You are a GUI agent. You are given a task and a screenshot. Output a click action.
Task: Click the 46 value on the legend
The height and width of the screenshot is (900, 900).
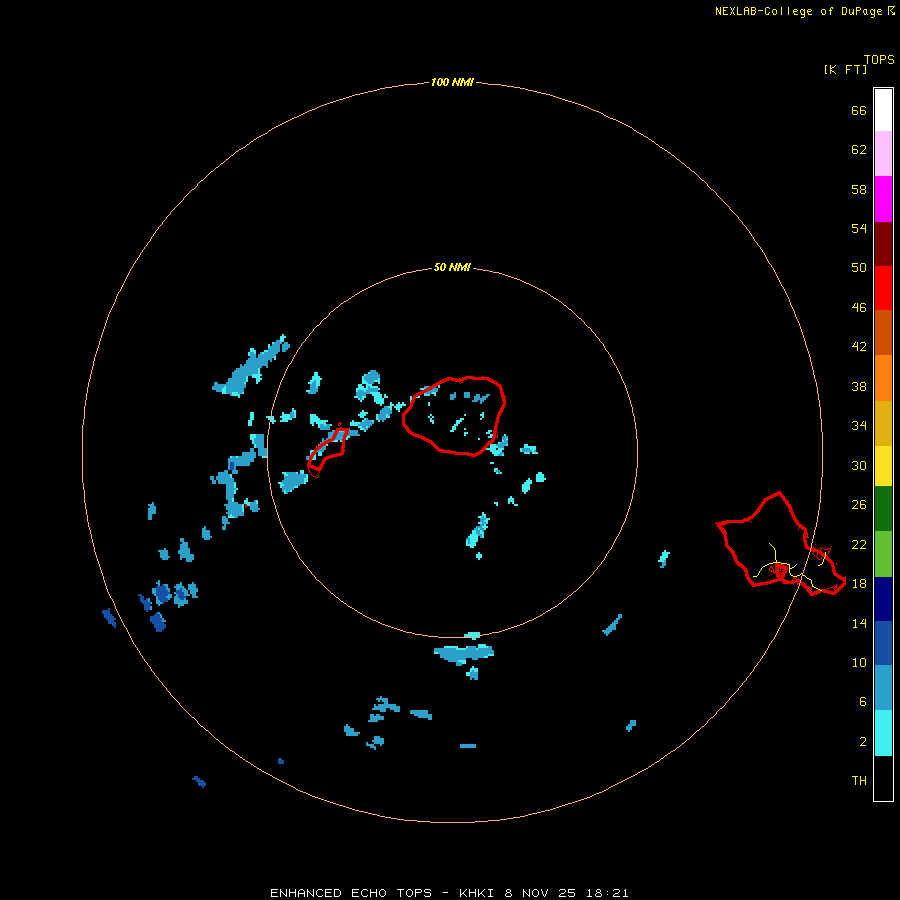click(859, 308)
